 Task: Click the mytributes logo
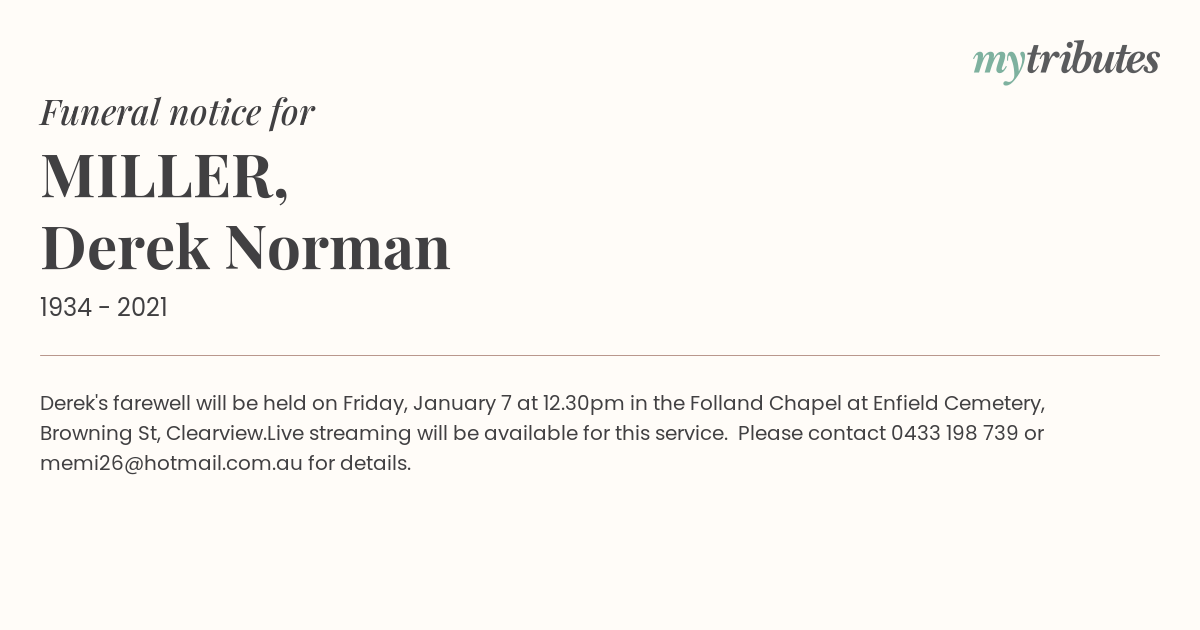[1065, 60]
